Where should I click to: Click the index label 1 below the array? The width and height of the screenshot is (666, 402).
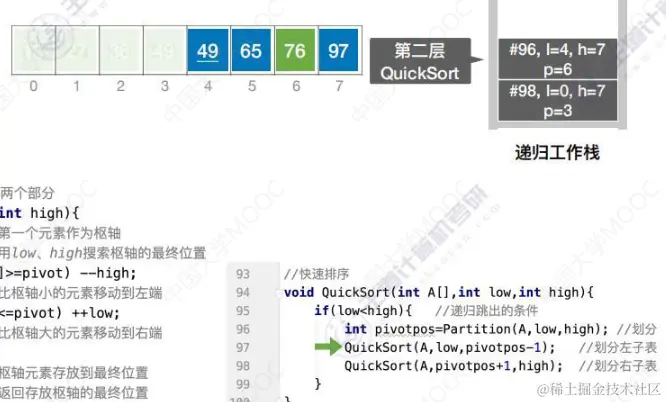click(76, 86)
